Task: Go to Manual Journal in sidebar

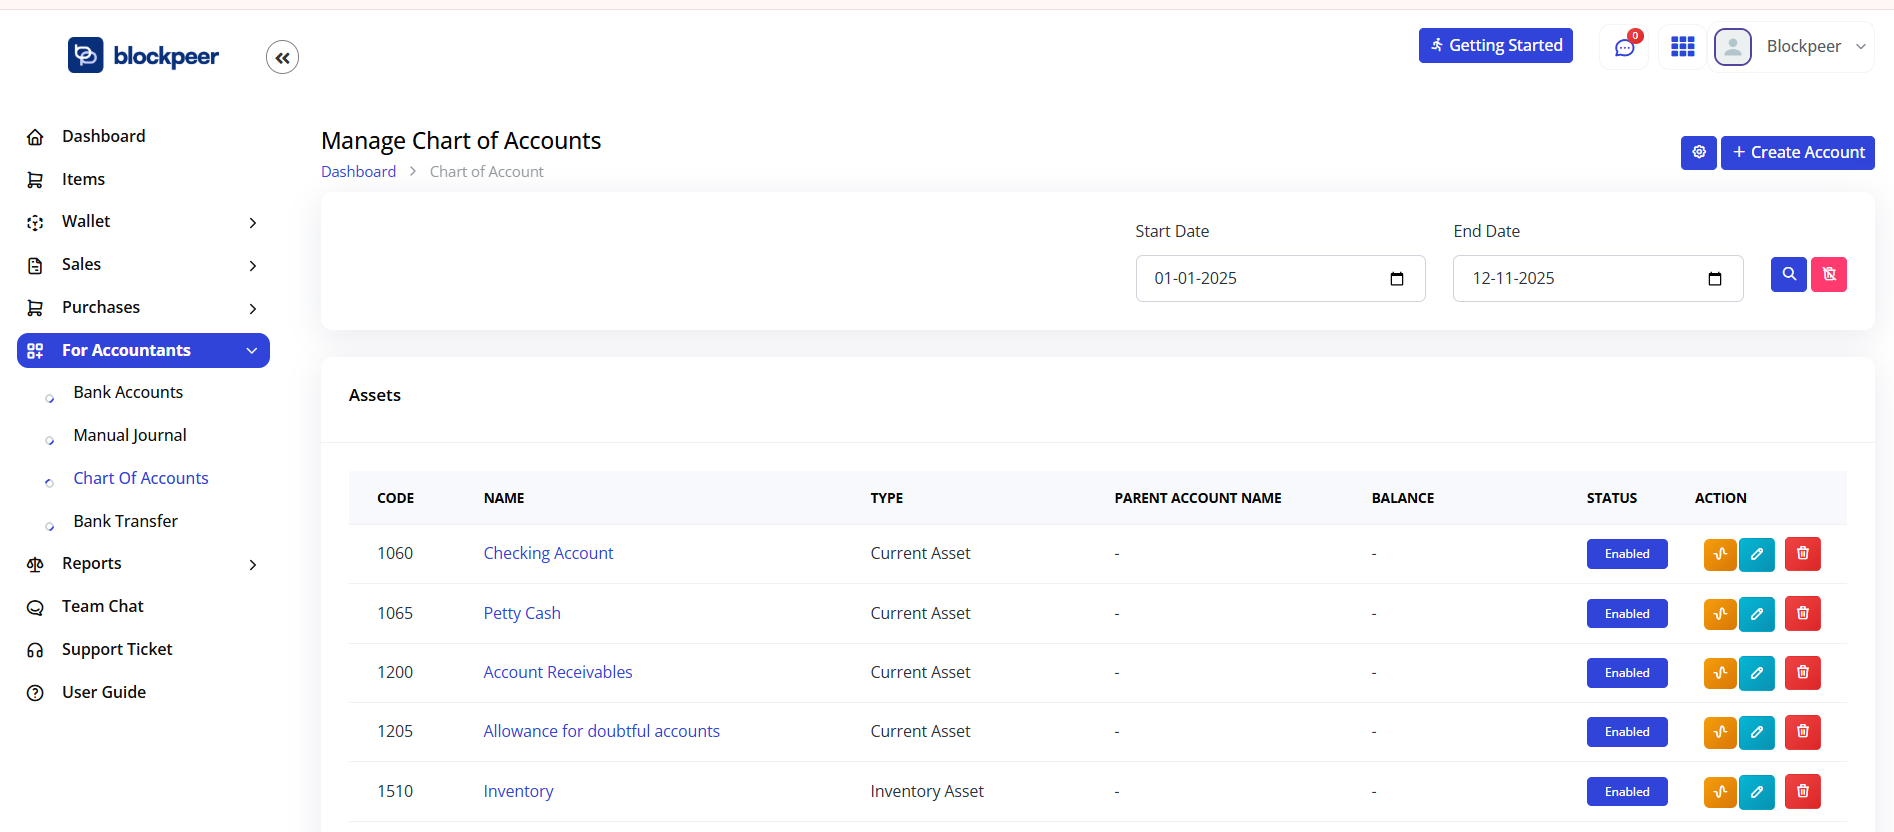Action: tap(130, 436)
